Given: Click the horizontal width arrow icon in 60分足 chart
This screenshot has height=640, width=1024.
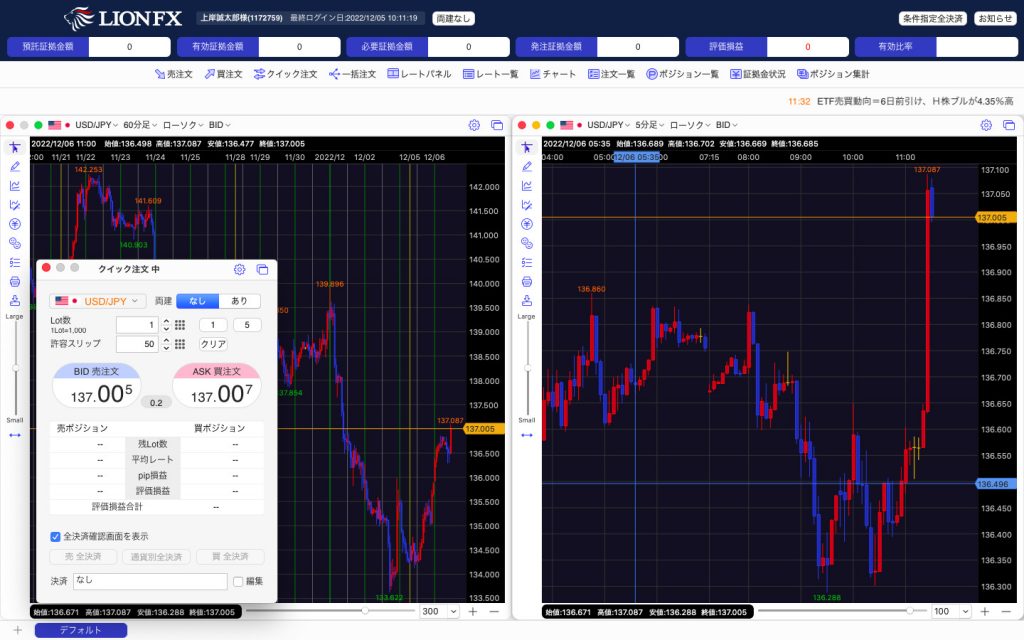Looking at the screenshot, I should (x=14, y=435).
